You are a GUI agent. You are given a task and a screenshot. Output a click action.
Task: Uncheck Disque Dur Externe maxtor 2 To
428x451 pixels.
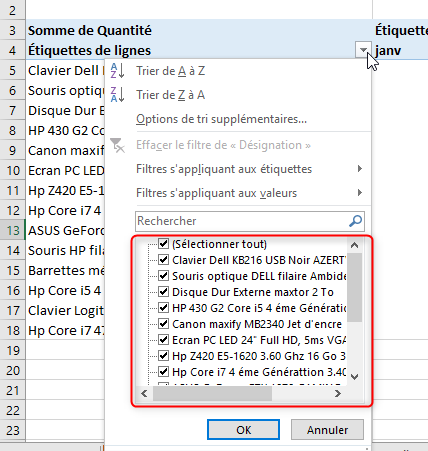[163, 292]
